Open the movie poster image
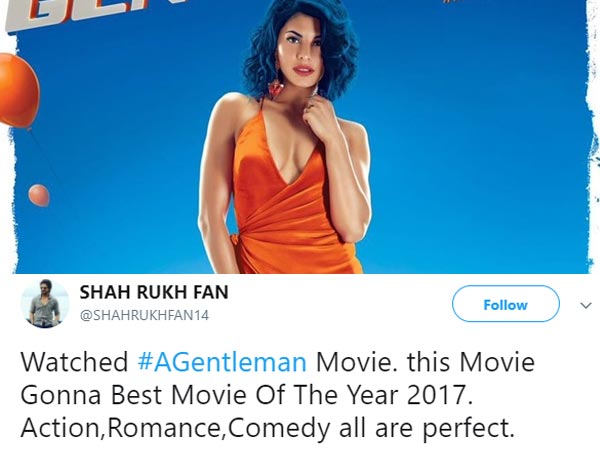600x450 pixels. pos(300,137)
